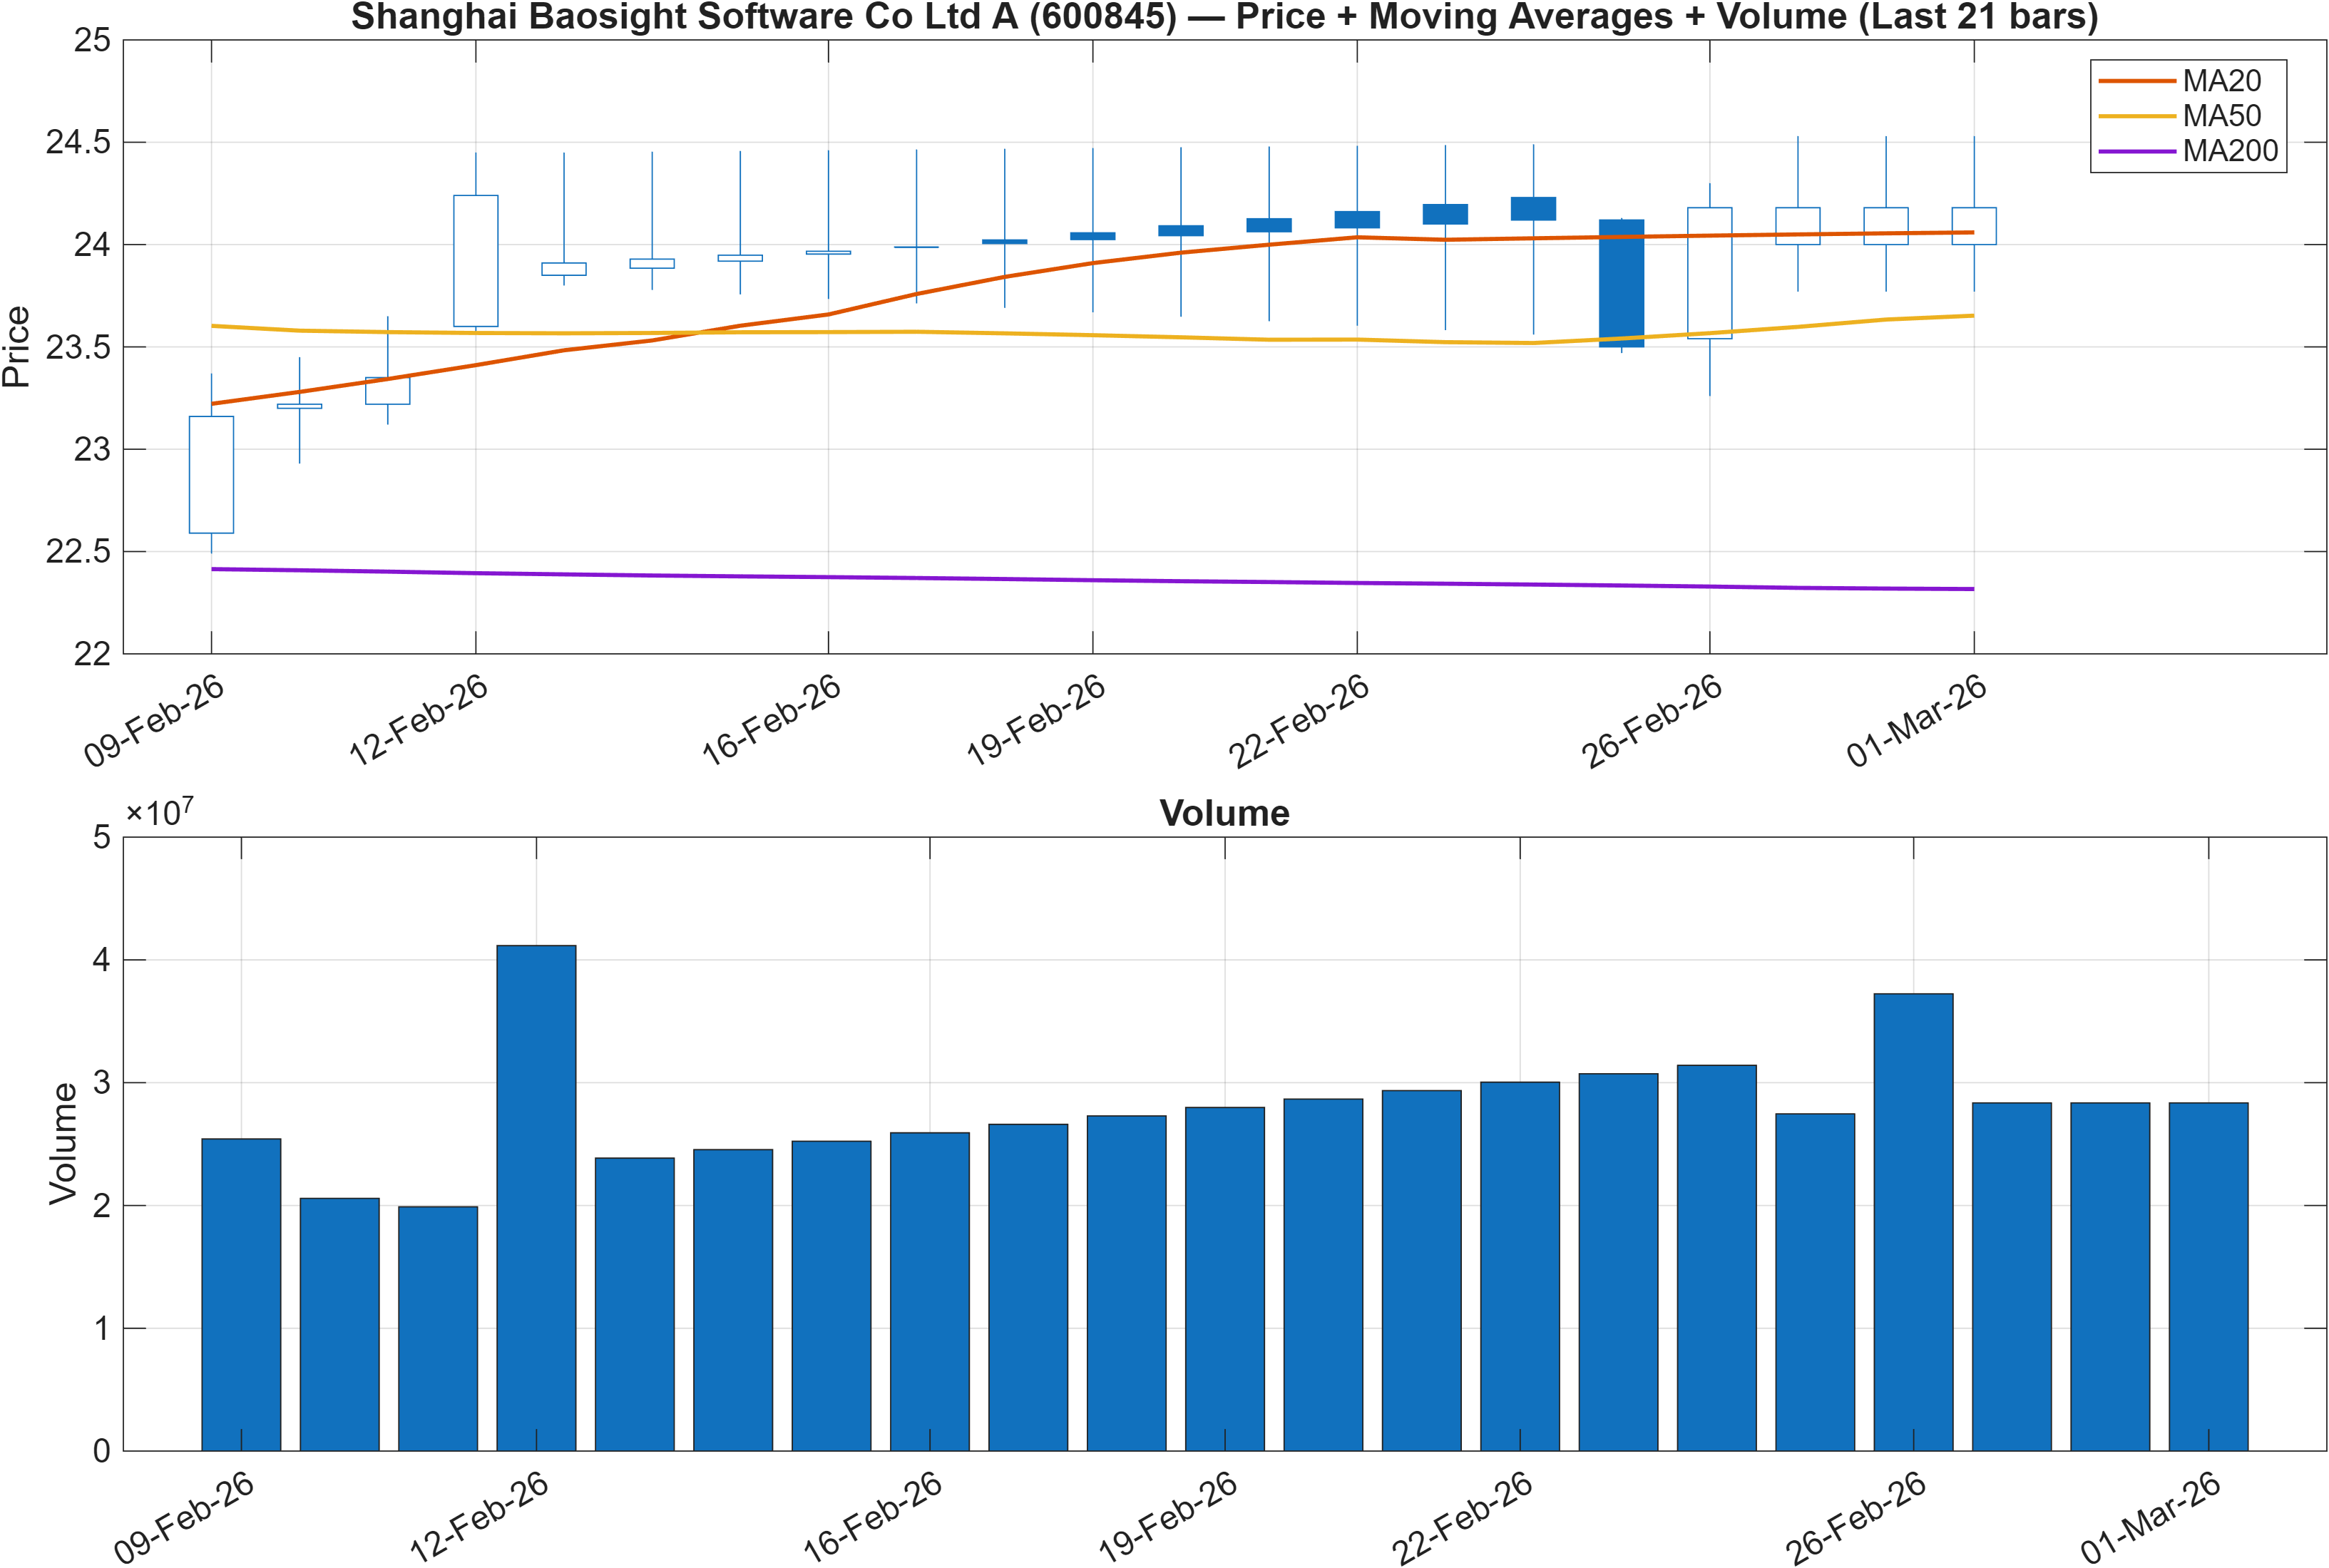The width and height of the screenshot is (2329, 1568).
Task: Click the 22-Feb-26 date label on volume chart
Action: coord(1463,1517)
